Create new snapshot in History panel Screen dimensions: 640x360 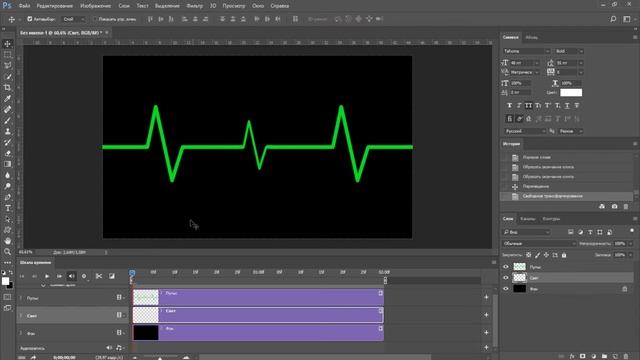pos(614,207)
